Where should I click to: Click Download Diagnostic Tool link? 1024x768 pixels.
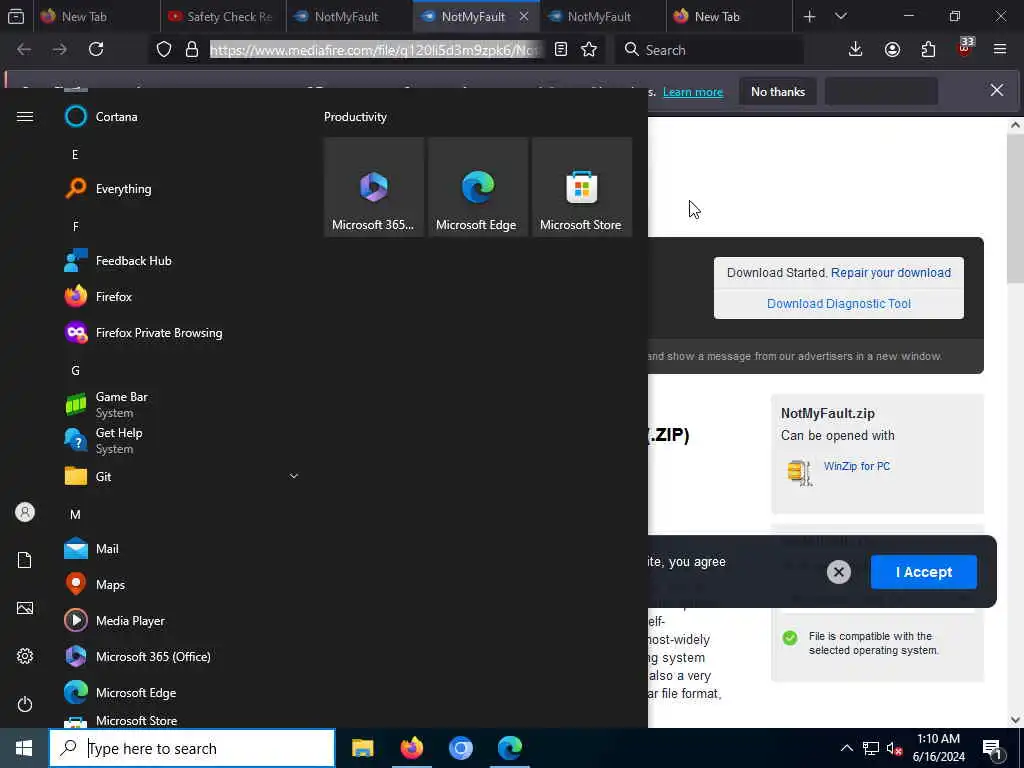tap(839, 304)
